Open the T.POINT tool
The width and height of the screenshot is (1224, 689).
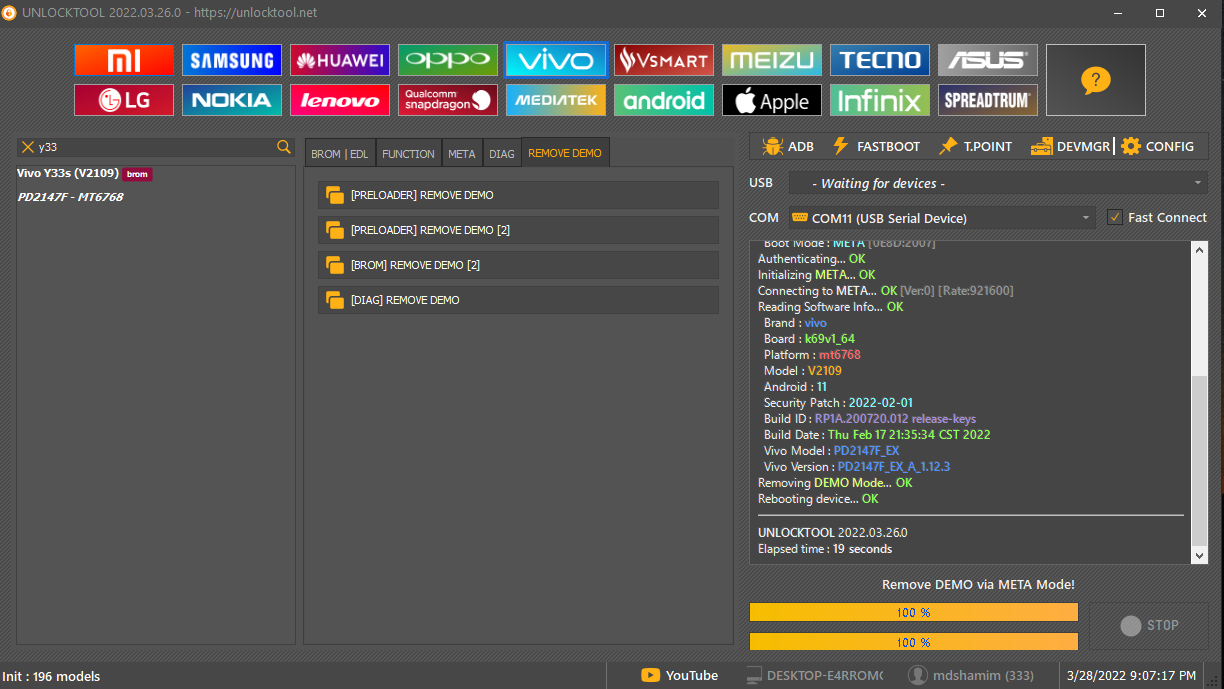[x=975, y=146]
